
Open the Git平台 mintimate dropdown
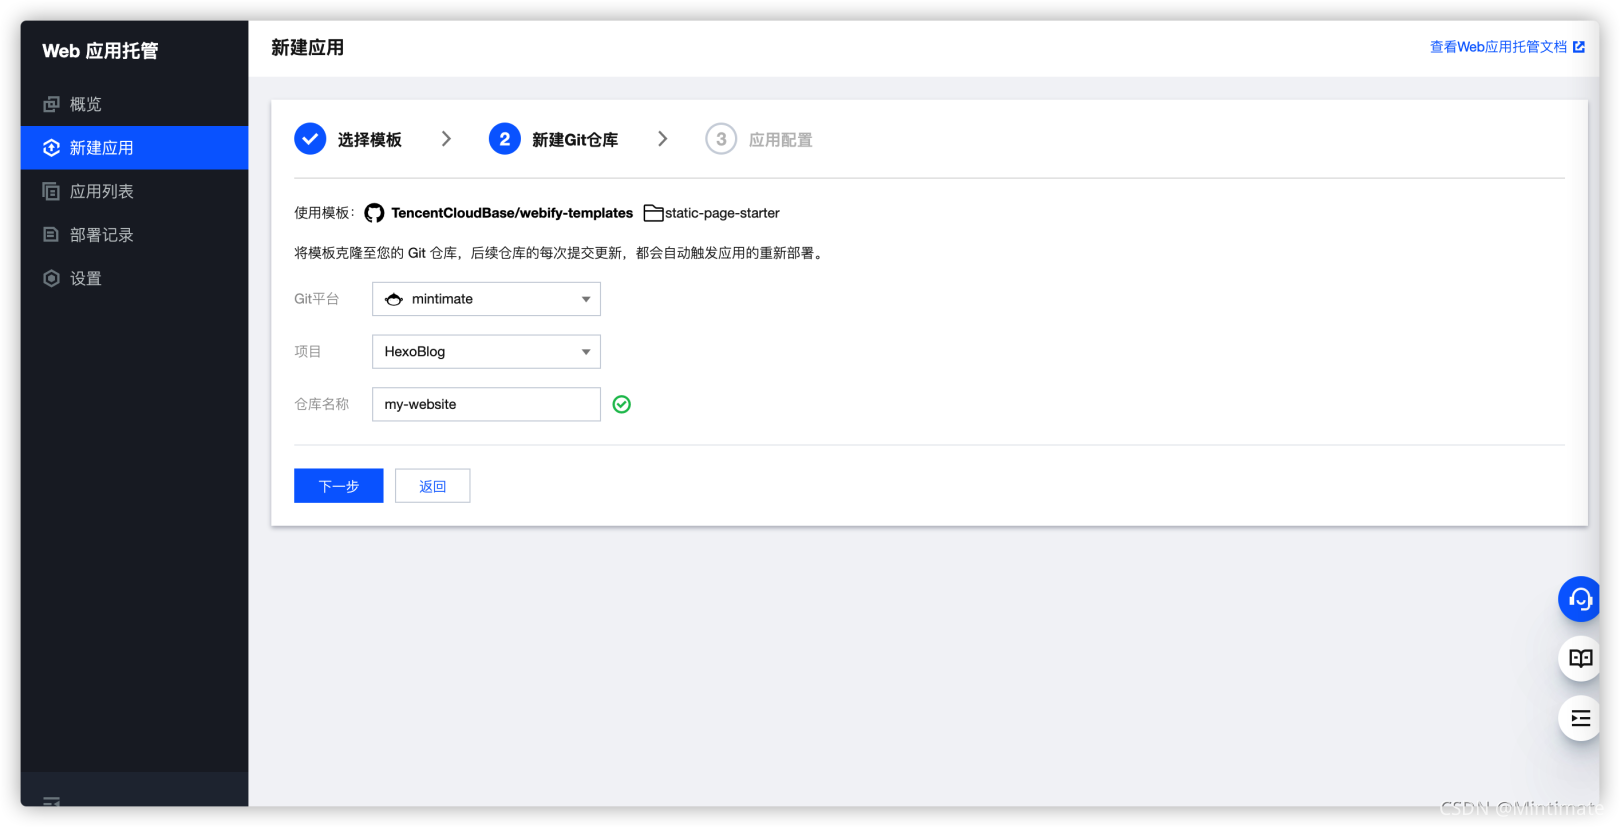pos(486,299)
